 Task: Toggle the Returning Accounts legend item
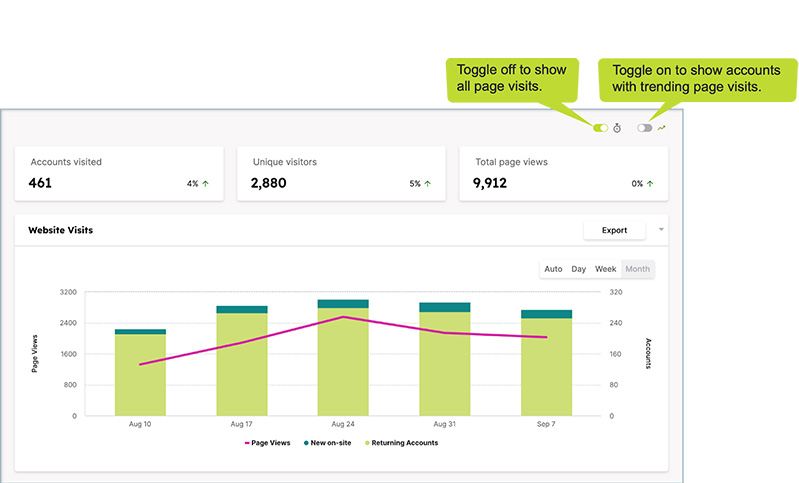click(x=402, y=443)
